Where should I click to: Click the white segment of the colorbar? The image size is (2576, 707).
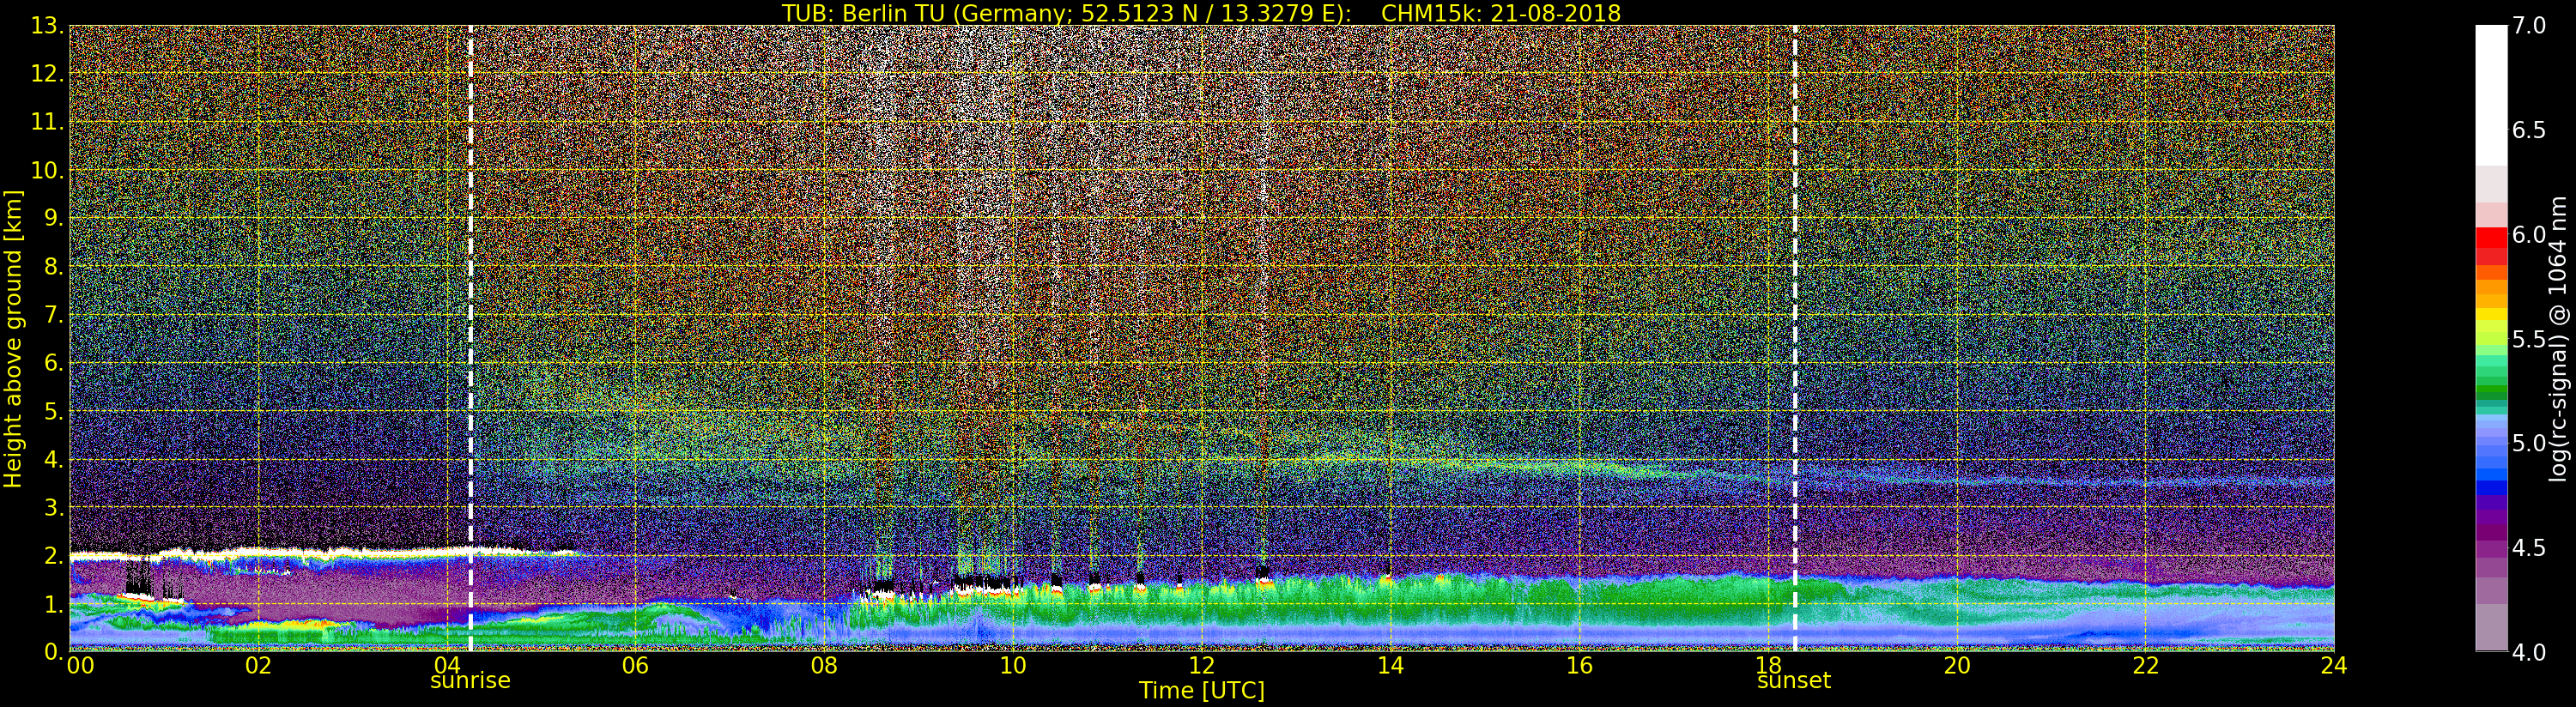pos(2491,95)
